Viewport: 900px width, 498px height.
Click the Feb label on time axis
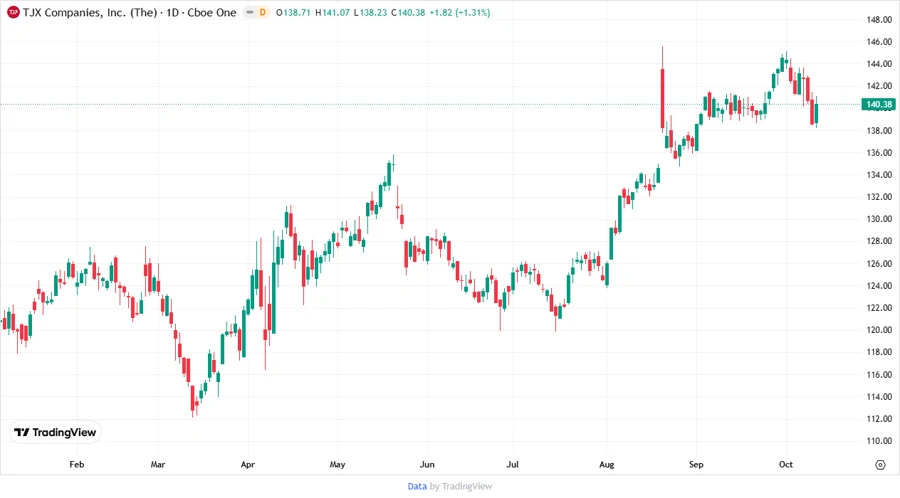point(76,464)
